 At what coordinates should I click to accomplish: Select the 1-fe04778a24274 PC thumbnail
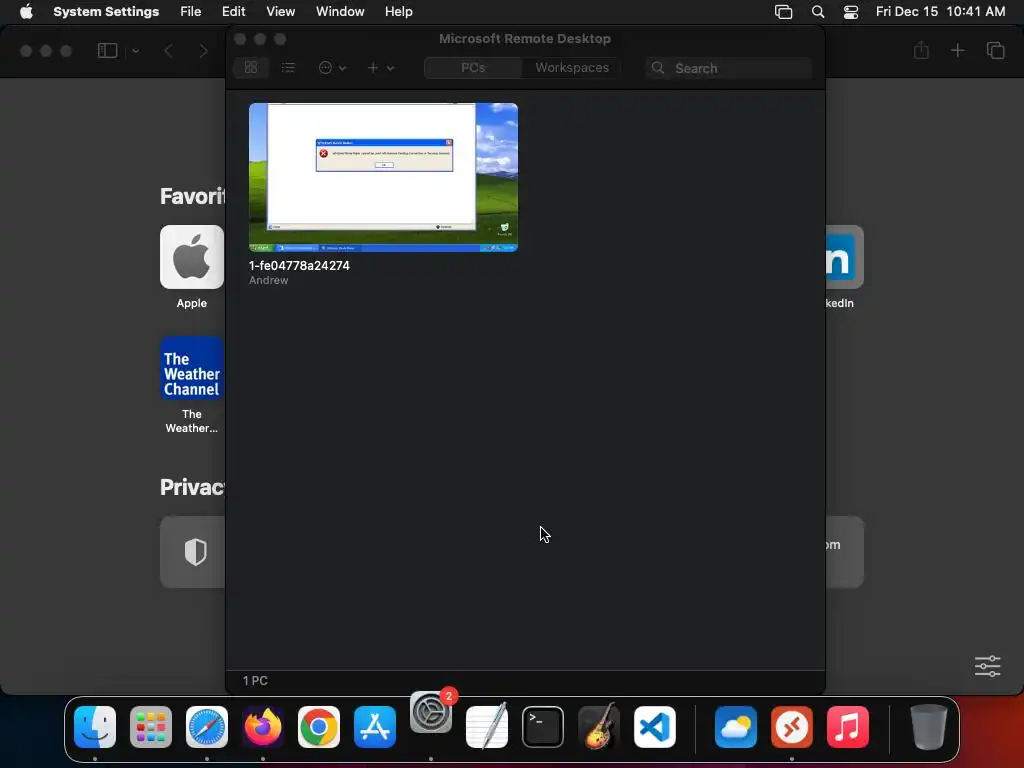click(383, 177)
